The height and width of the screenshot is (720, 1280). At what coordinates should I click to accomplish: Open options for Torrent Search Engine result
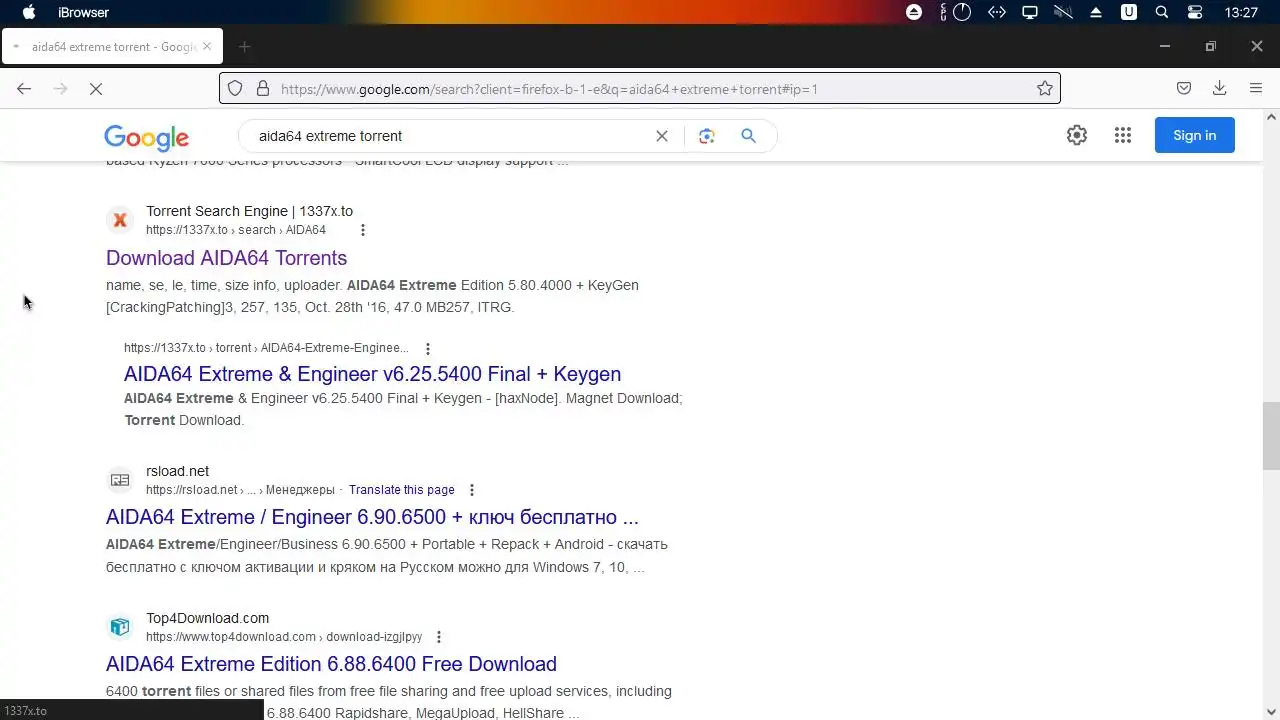tap(362, 230)
